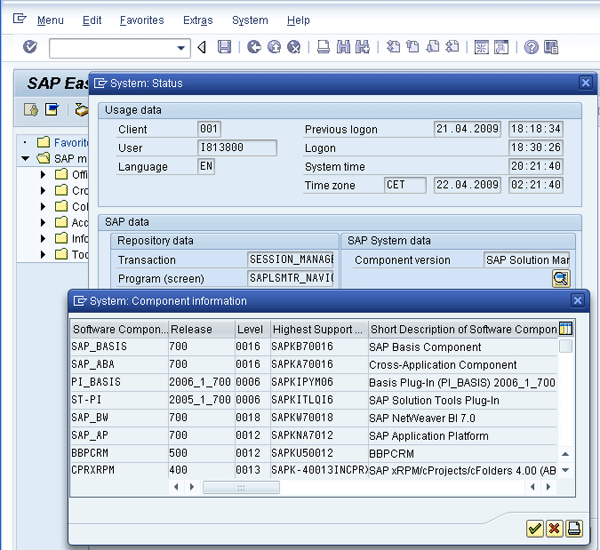Viewport: 600px width, 550px height.
Task: Open table column configuration icon
Action: coord(566,329)
